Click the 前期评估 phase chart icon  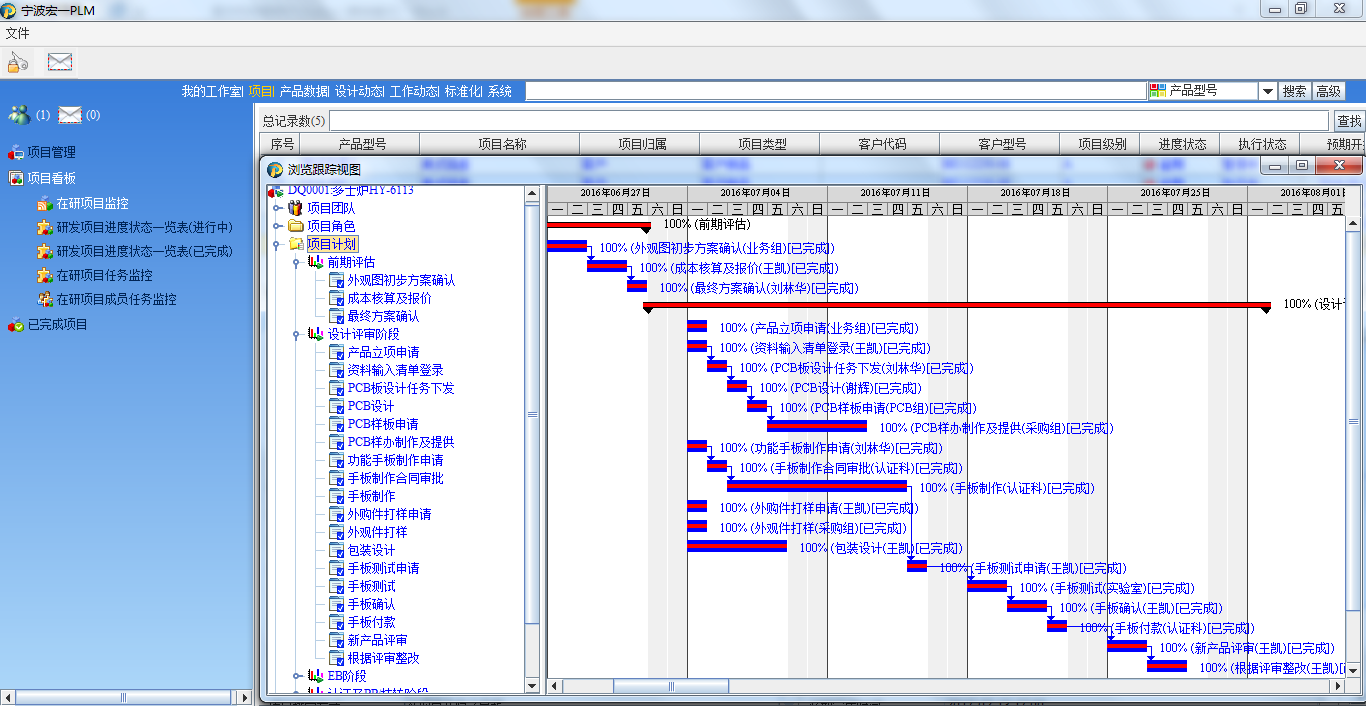pyautogui.click(x=315, y=262)
